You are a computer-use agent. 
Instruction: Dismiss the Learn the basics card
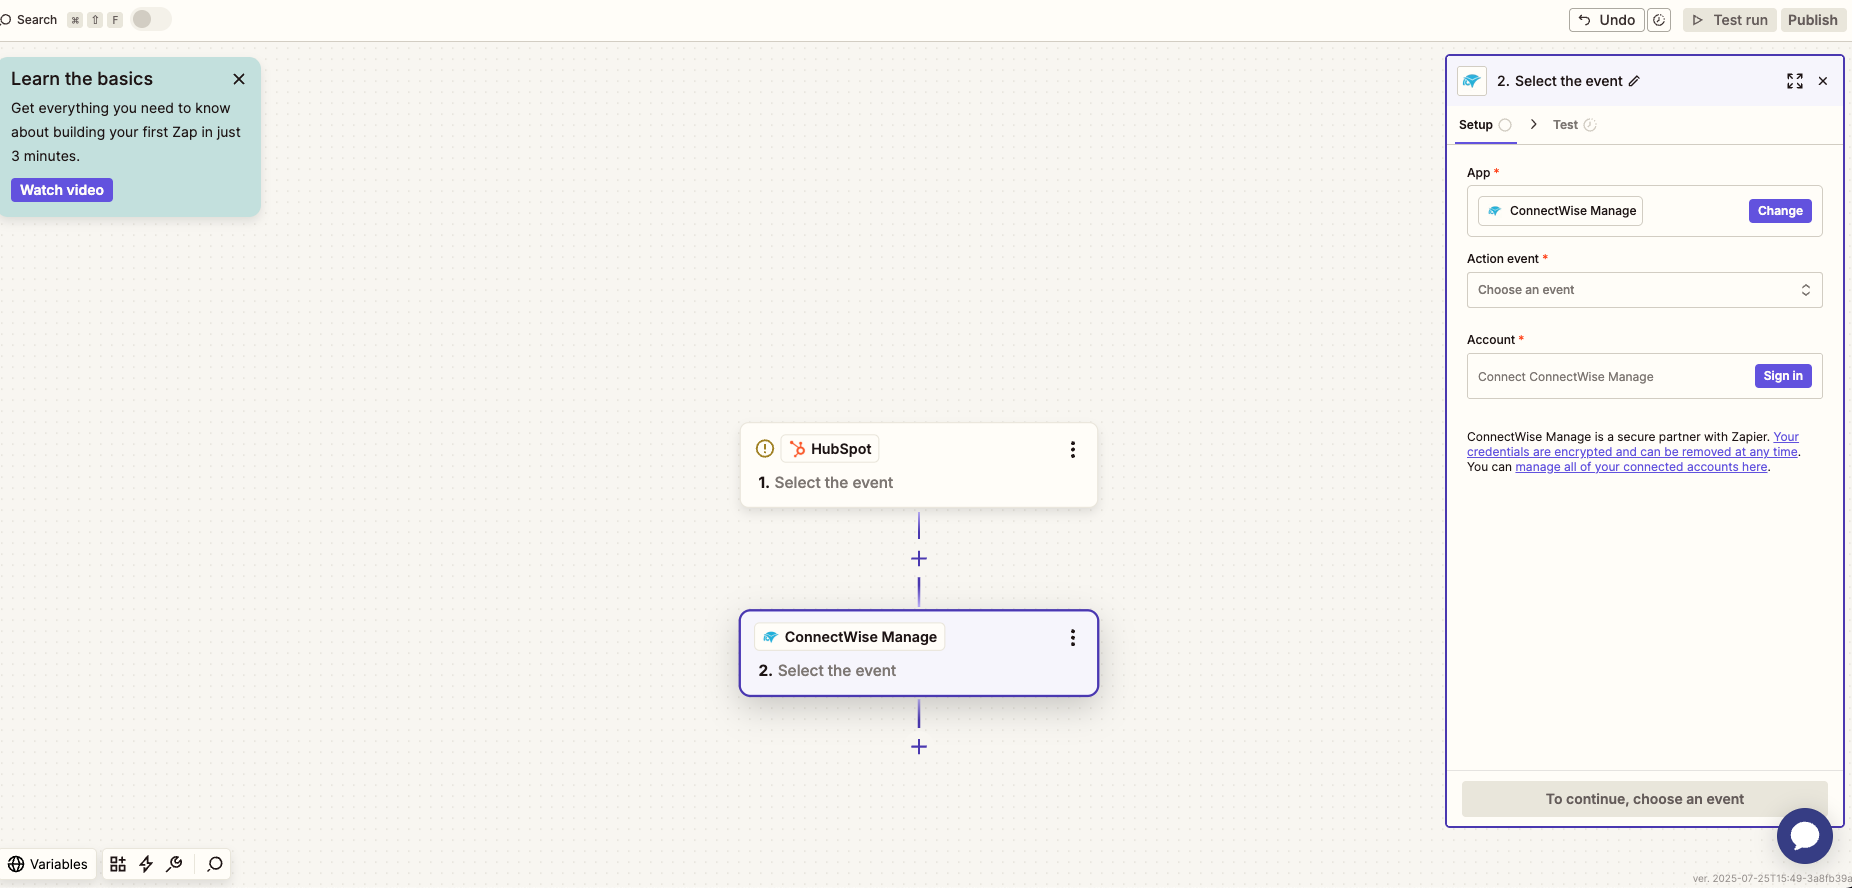point(239,79)
